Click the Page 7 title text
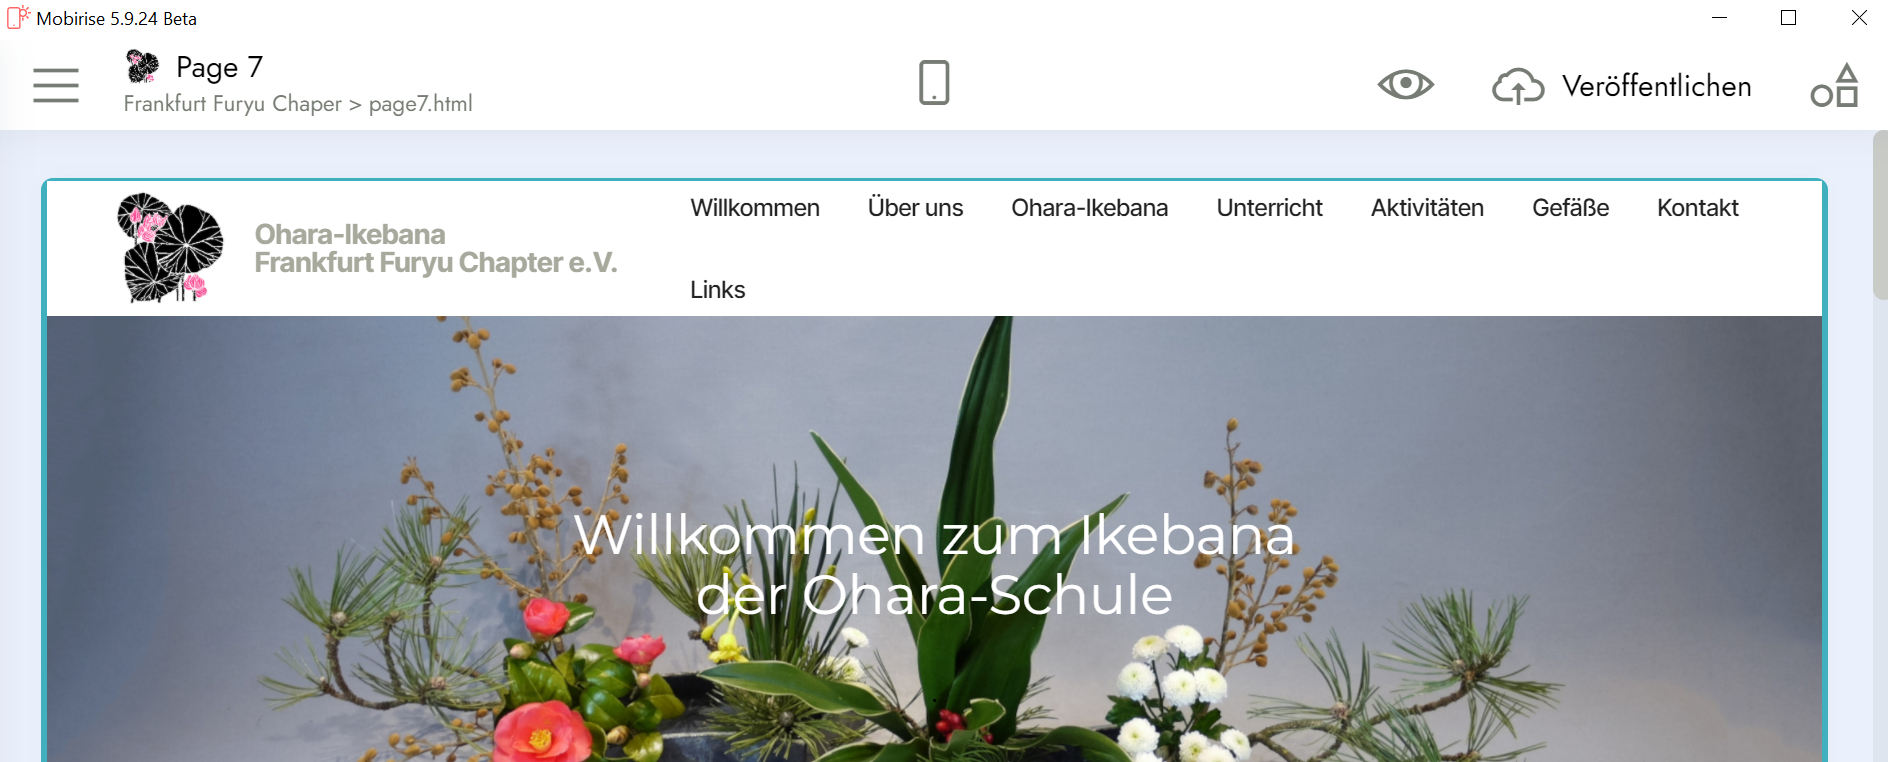This screenshot has width=1888, height=762. pos(219,67)
